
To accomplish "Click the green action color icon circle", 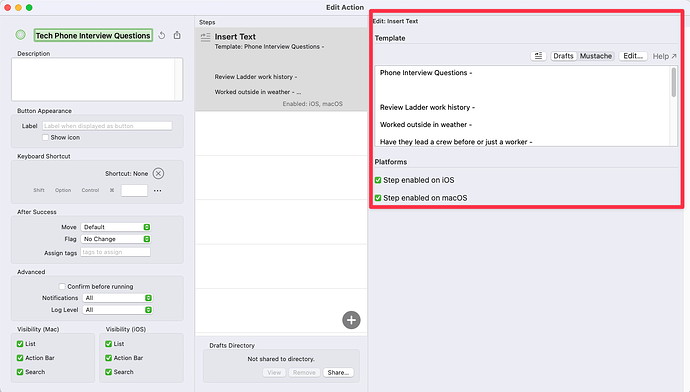I will [20, 35].
